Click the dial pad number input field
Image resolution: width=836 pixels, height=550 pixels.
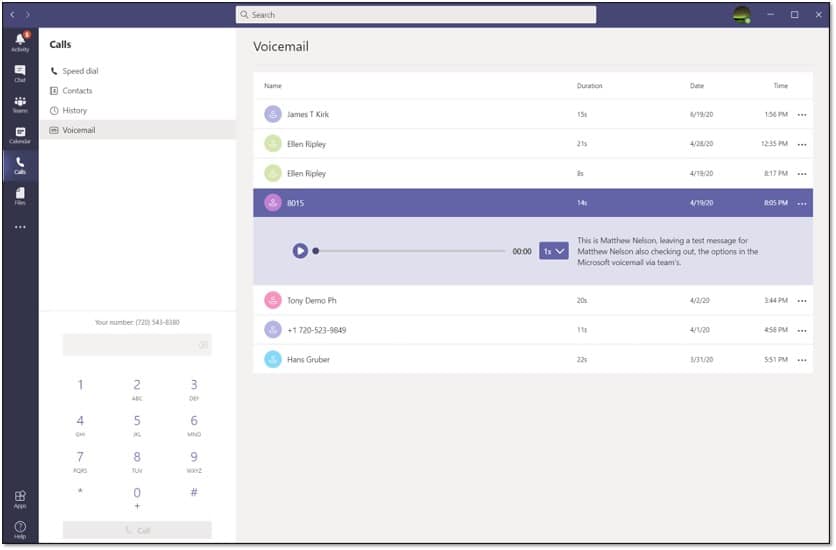tap(137, 345)
